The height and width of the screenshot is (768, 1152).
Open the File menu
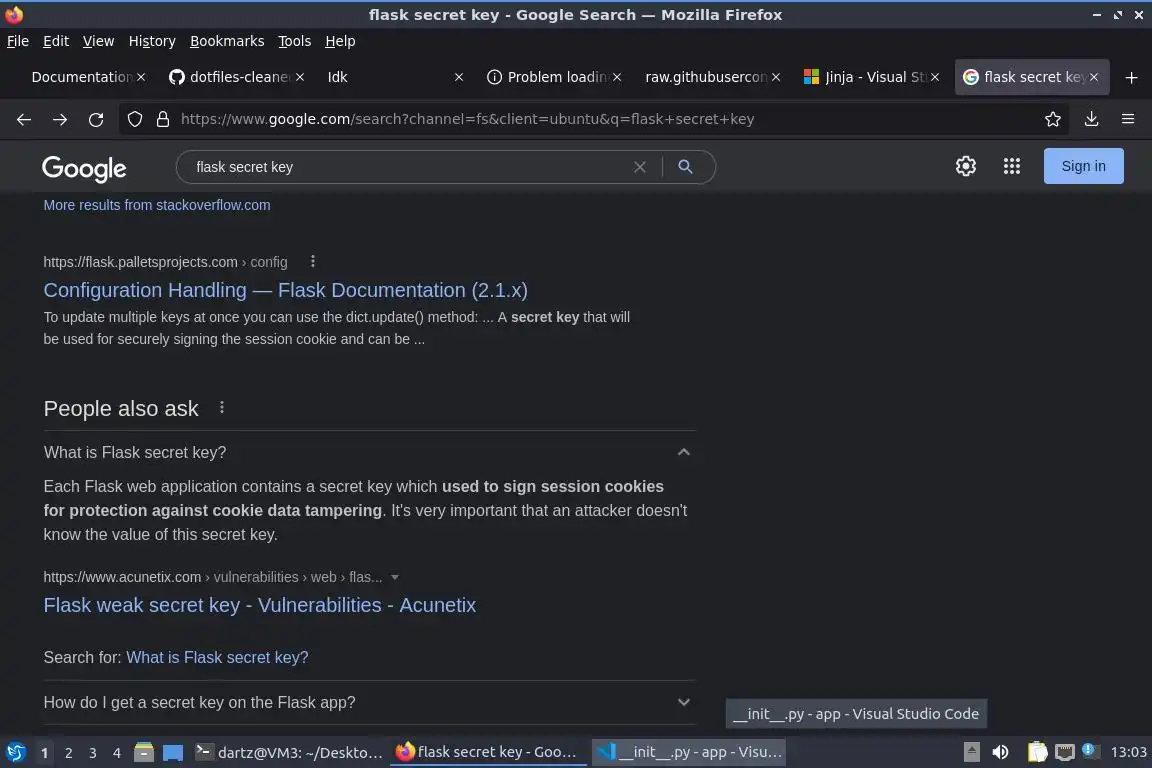18,41
